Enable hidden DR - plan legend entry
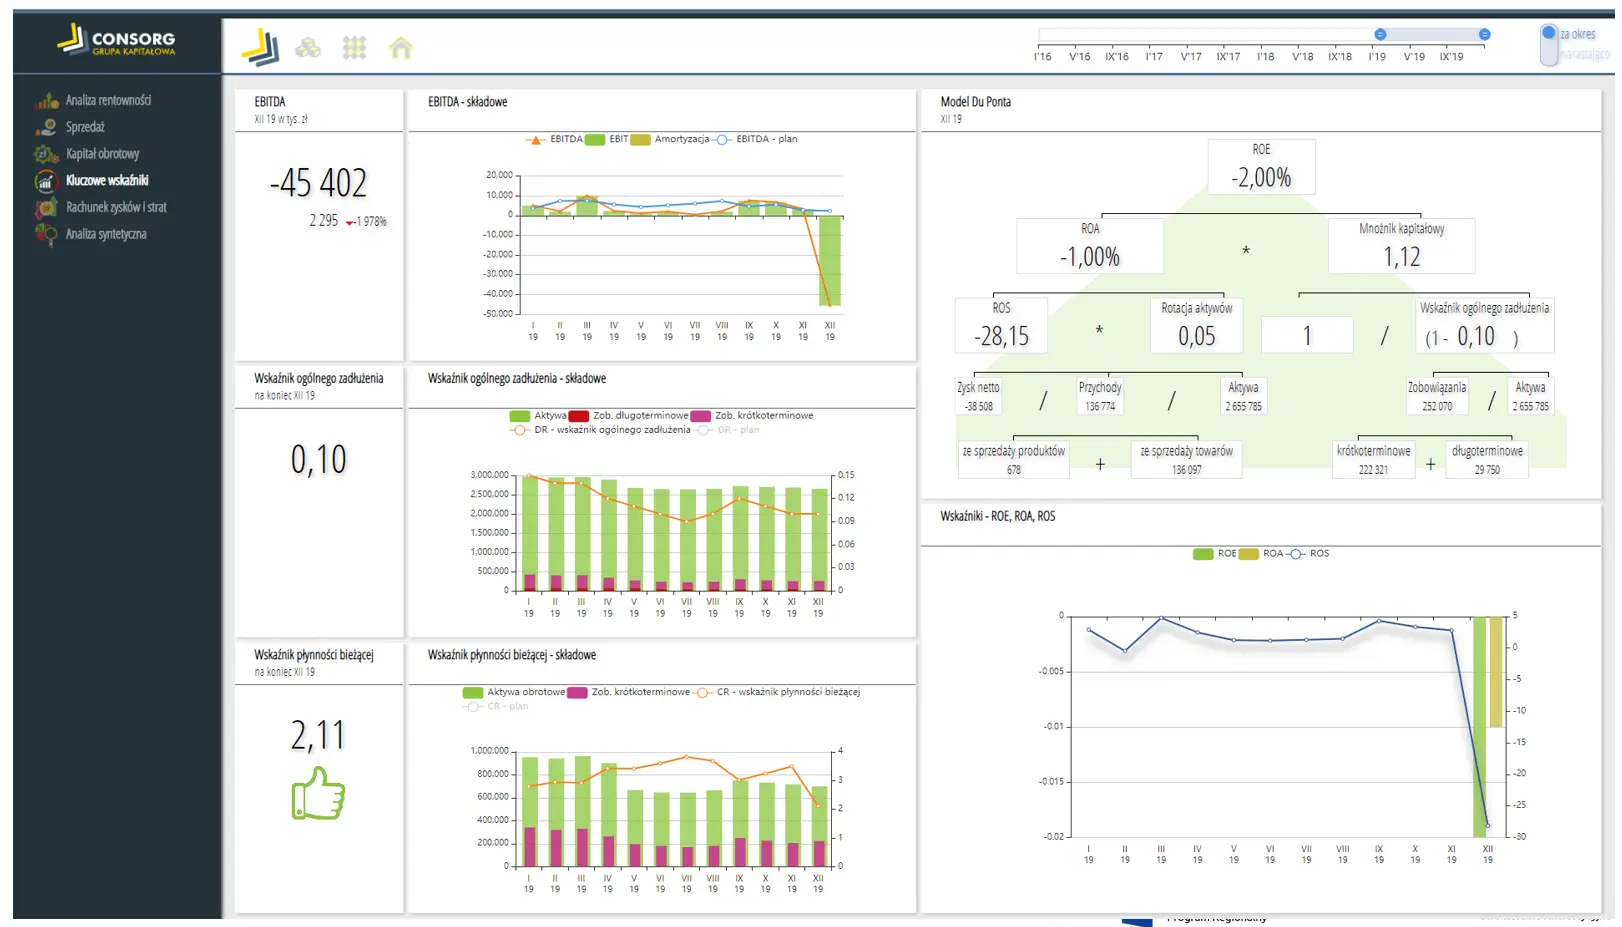 [728, 430]
